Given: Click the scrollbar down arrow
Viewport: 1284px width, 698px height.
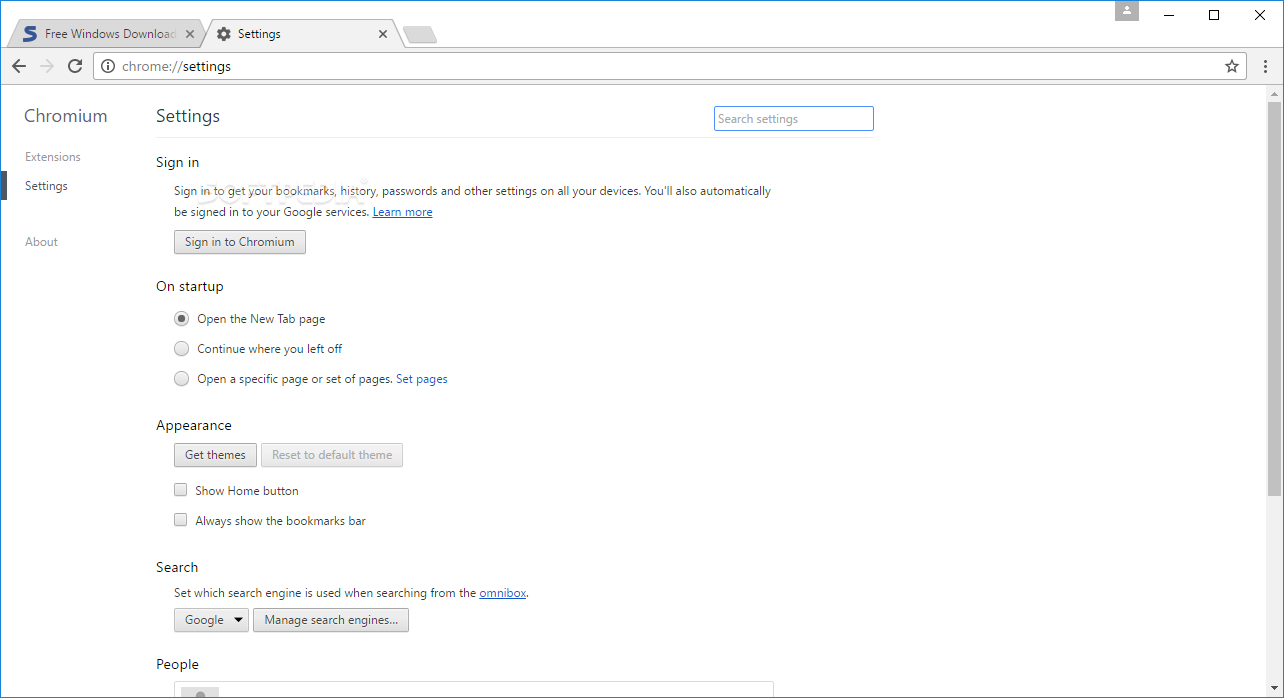Looking at the screenshot, I should coord(1274,689).
